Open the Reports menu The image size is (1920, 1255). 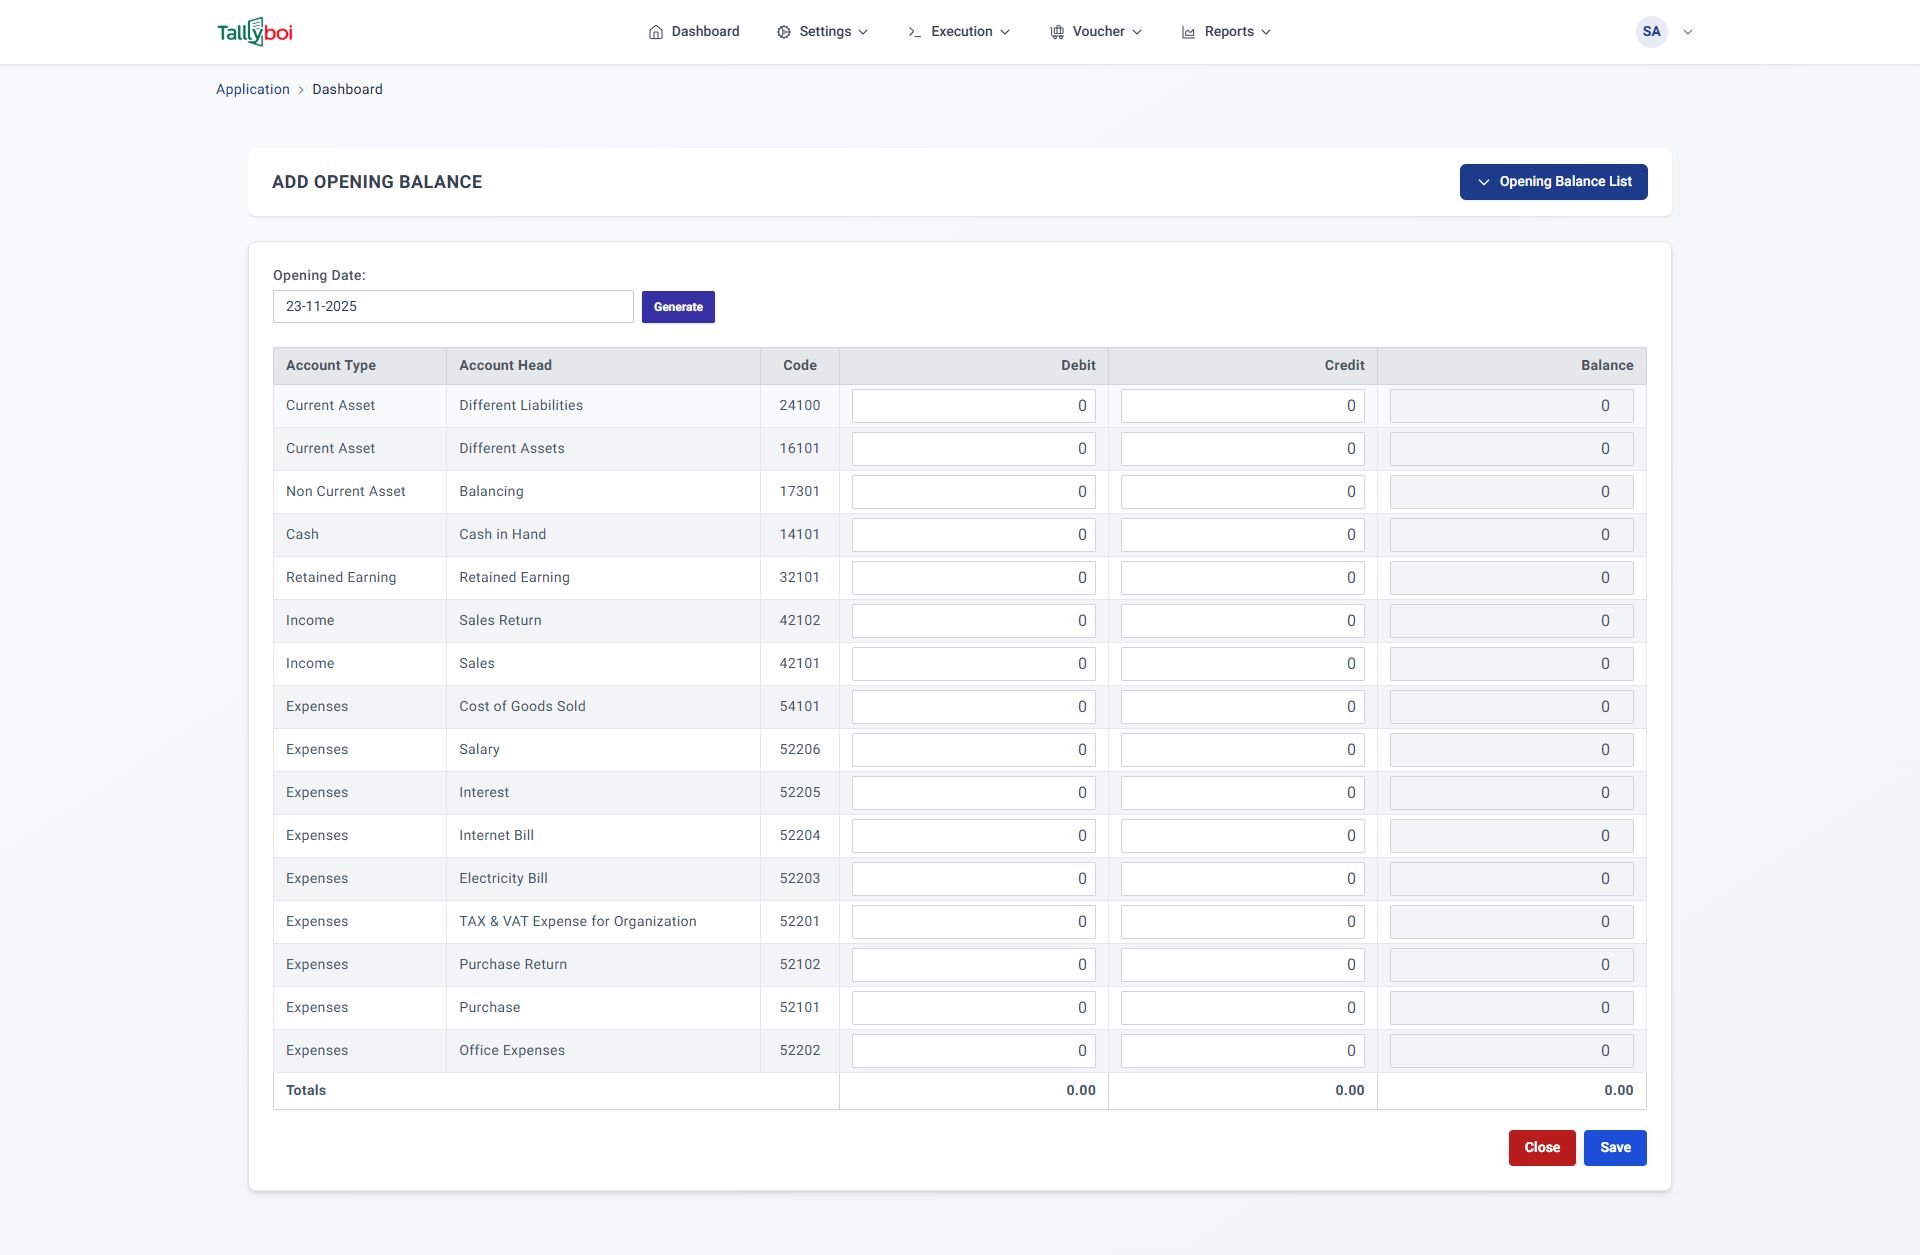click(1229, 32)
